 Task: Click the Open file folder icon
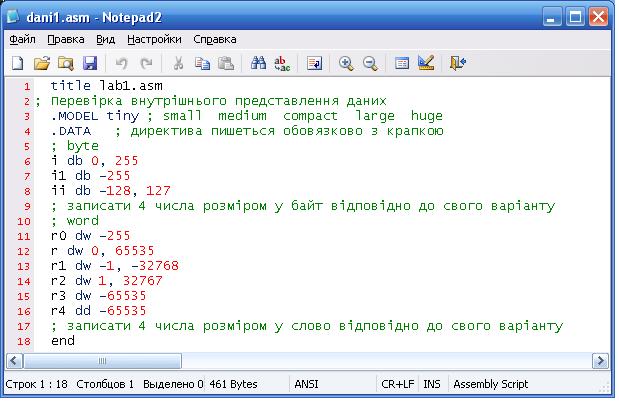[x=42, y=63]
